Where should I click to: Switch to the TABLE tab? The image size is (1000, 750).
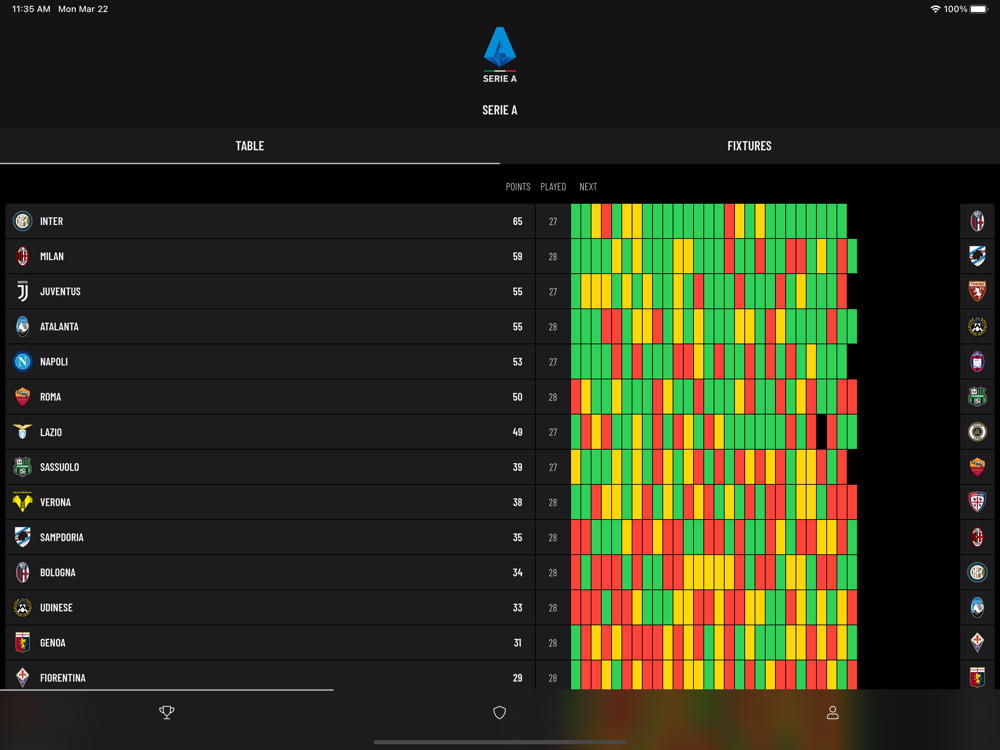click(250, 146)
